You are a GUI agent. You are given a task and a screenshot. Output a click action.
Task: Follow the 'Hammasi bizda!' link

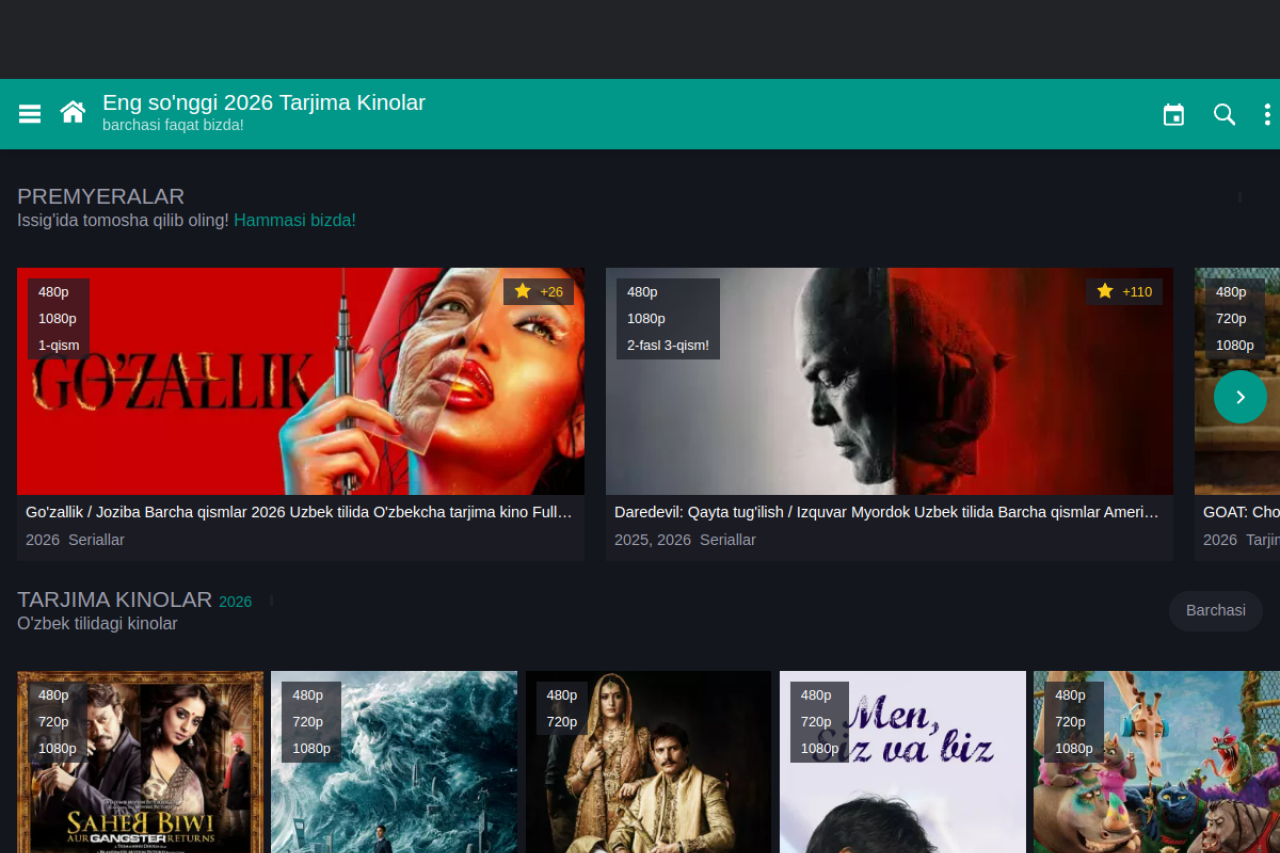295,220
